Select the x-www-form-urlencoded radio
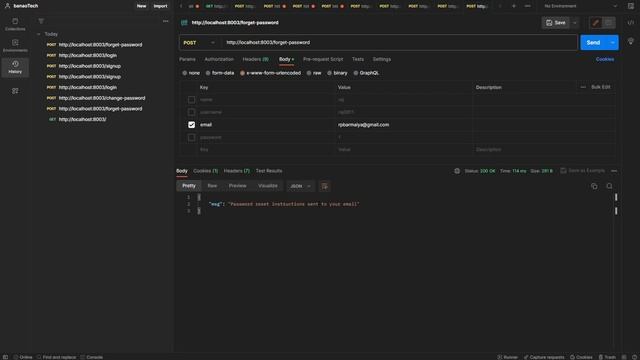This screenshot has width=640, height=360. click(x=242, y=73)
